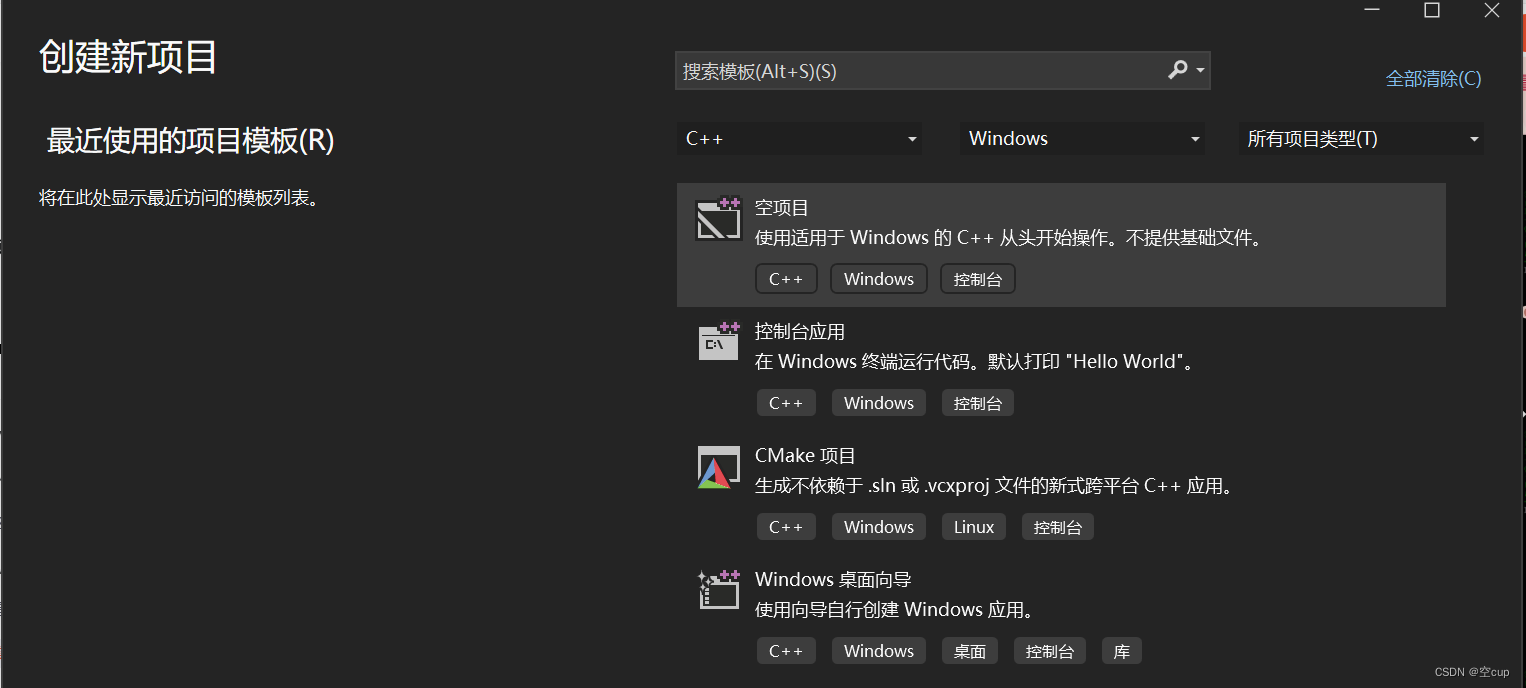Click the 库 tag under Windows 桌面向导
This screenshot has height=688, width=1526.
(x=1122, y=651)
